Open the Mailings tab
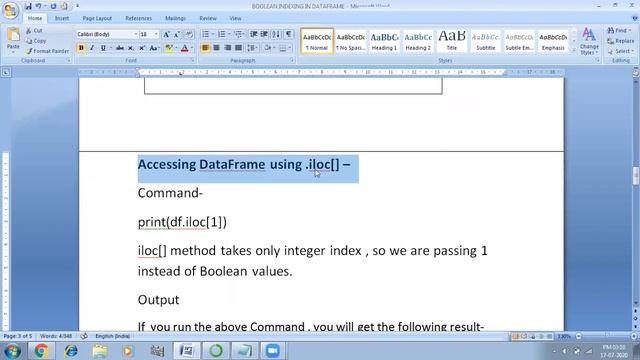Image resolution: width=640 pixels, height=360 pixels. pyautogui.click(x=176, y=18)
